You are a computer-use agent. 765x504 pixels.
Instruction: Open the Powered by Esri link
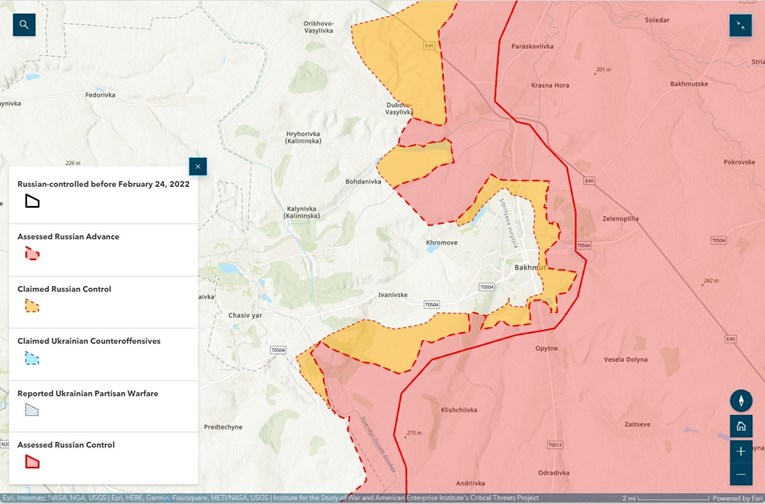[737, 498]
